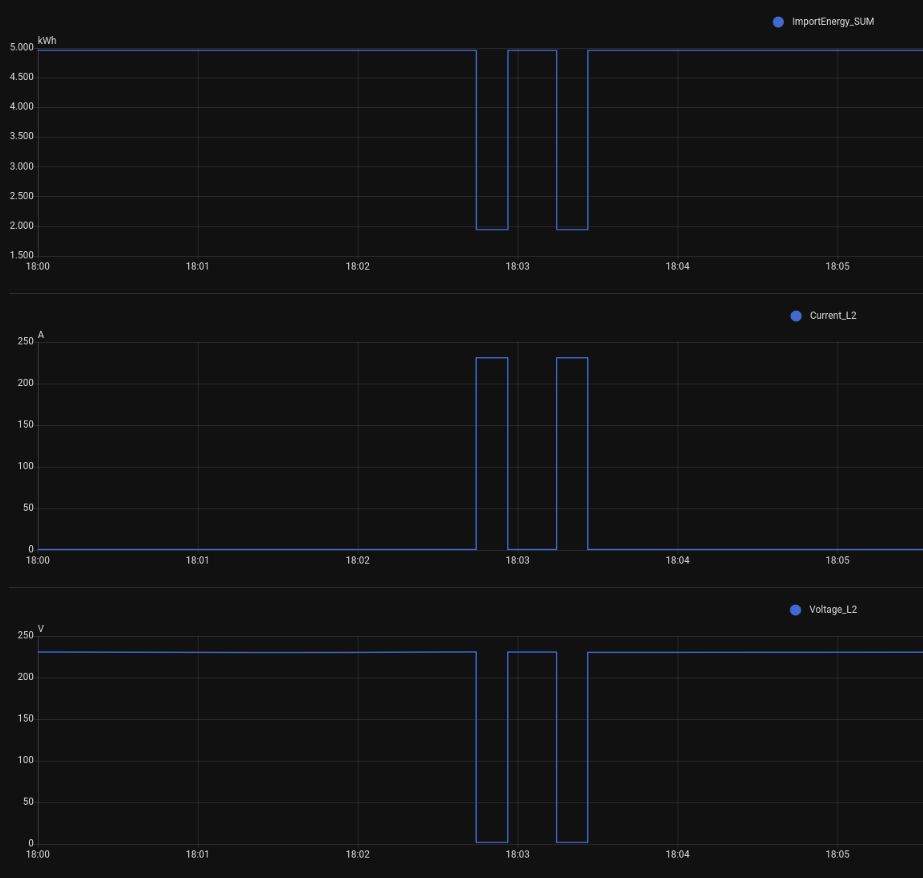Click the A unit label on current chart
Image resolution: width=923 pixels, height=878 pixels.
pos(41,335)
